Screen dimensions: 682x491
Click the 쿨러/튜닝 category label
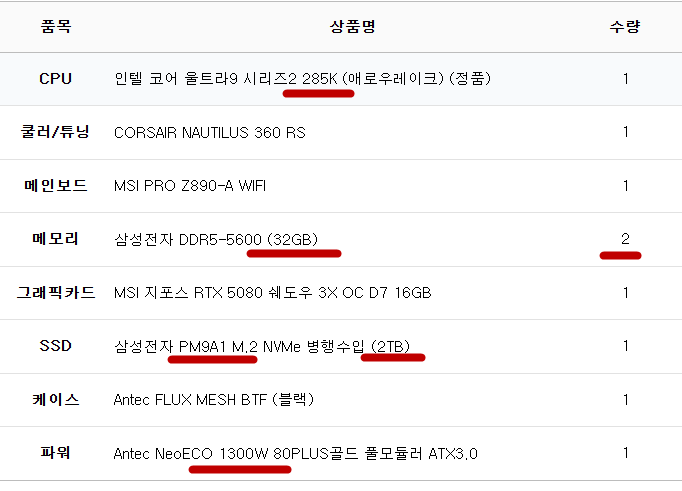[56, 132]
